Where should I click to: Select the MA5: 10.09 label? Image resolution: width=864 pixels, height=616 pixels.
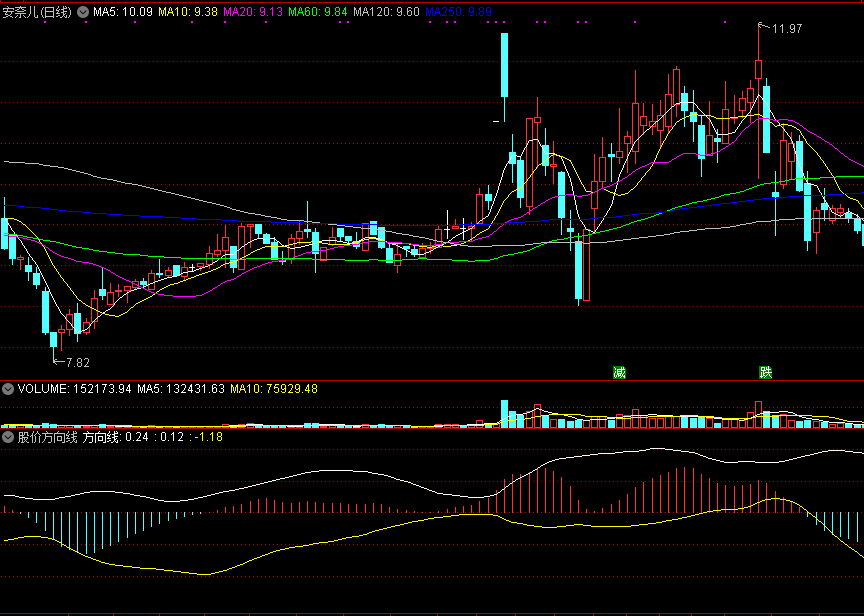(122, 12)
